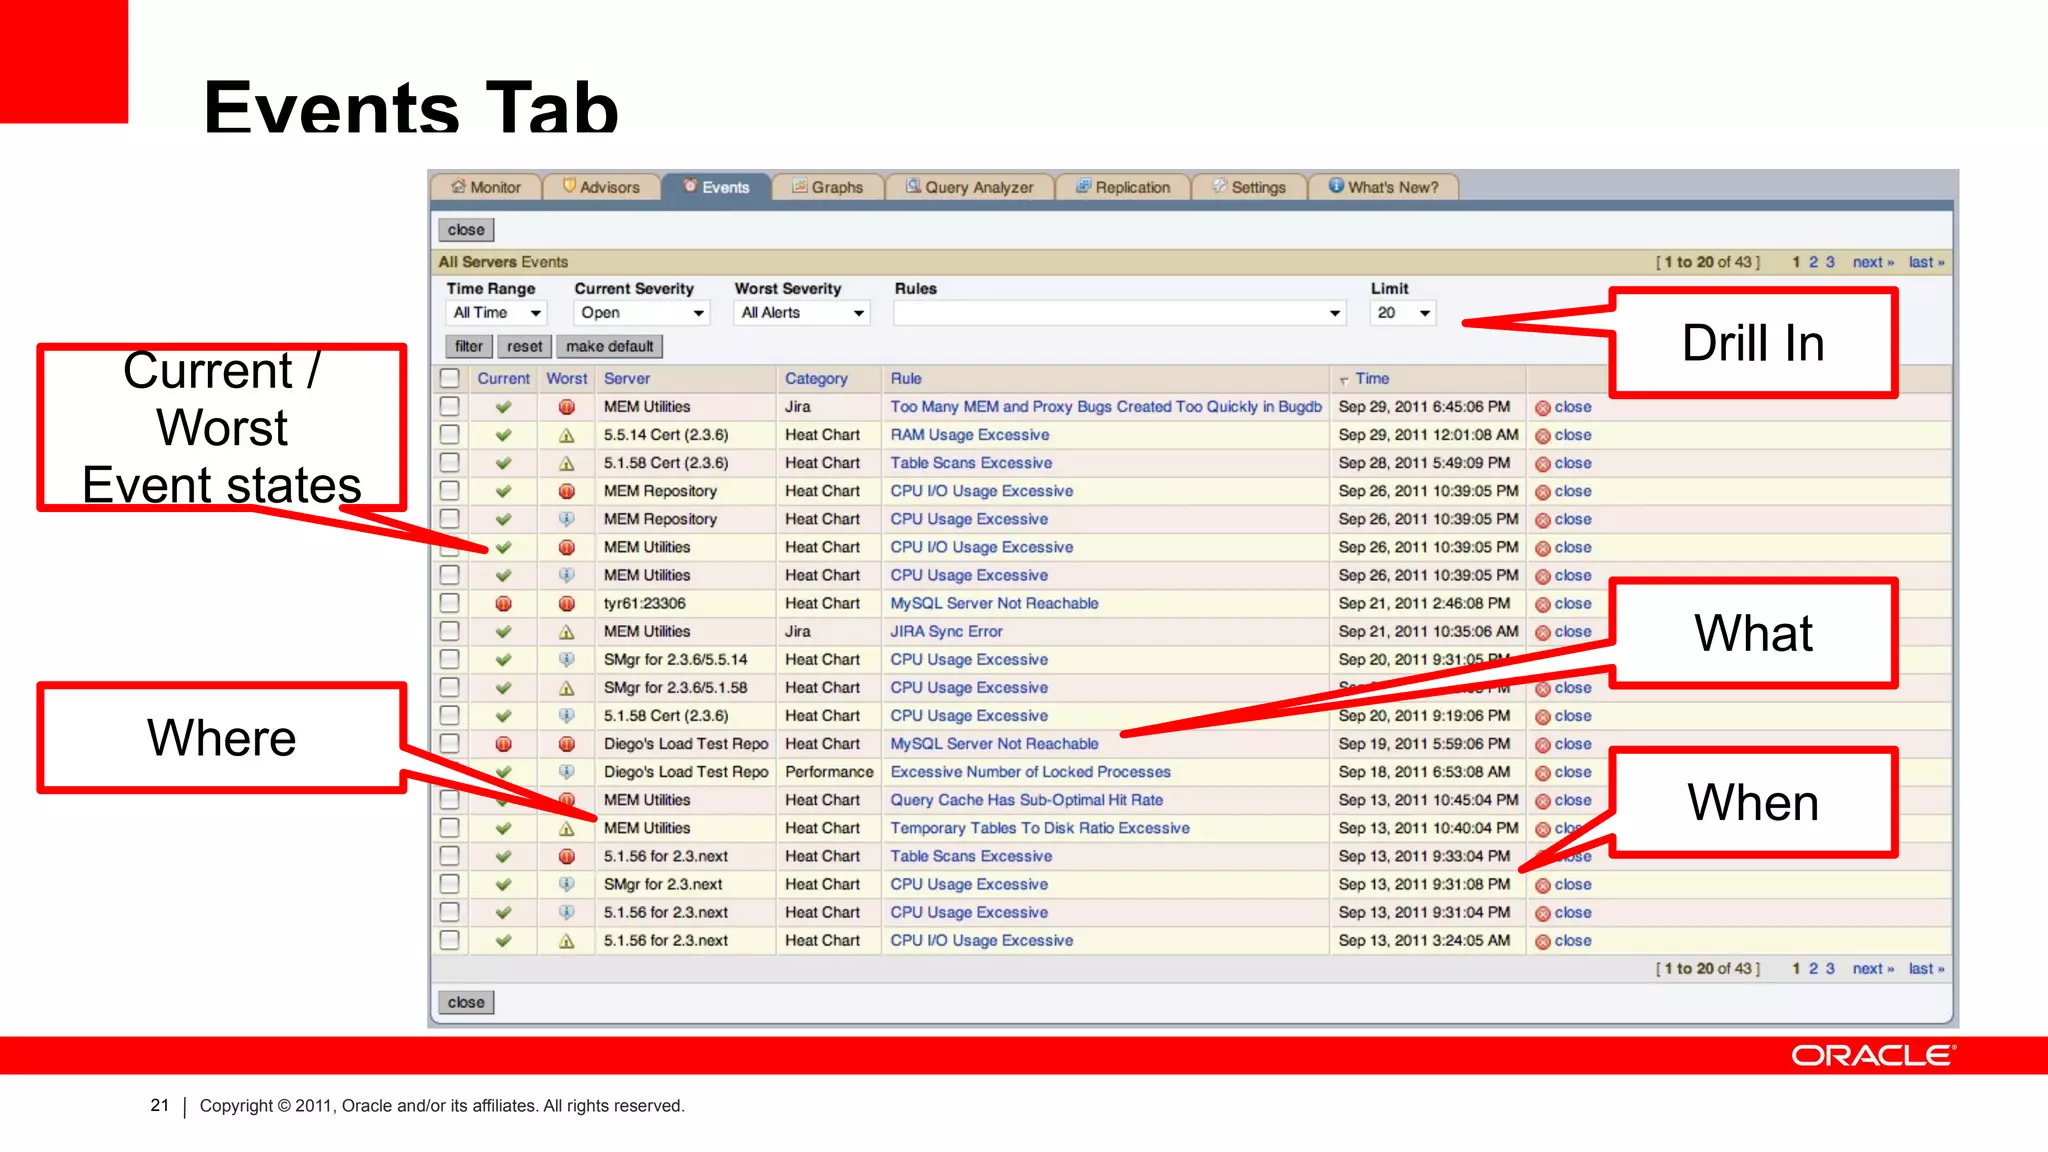The width and height of the screenshot is (2048, 1152).
Task: Click the critical worst icon in first MEM Utilities row
Action: pyautogui.click(x=566, y=407)
